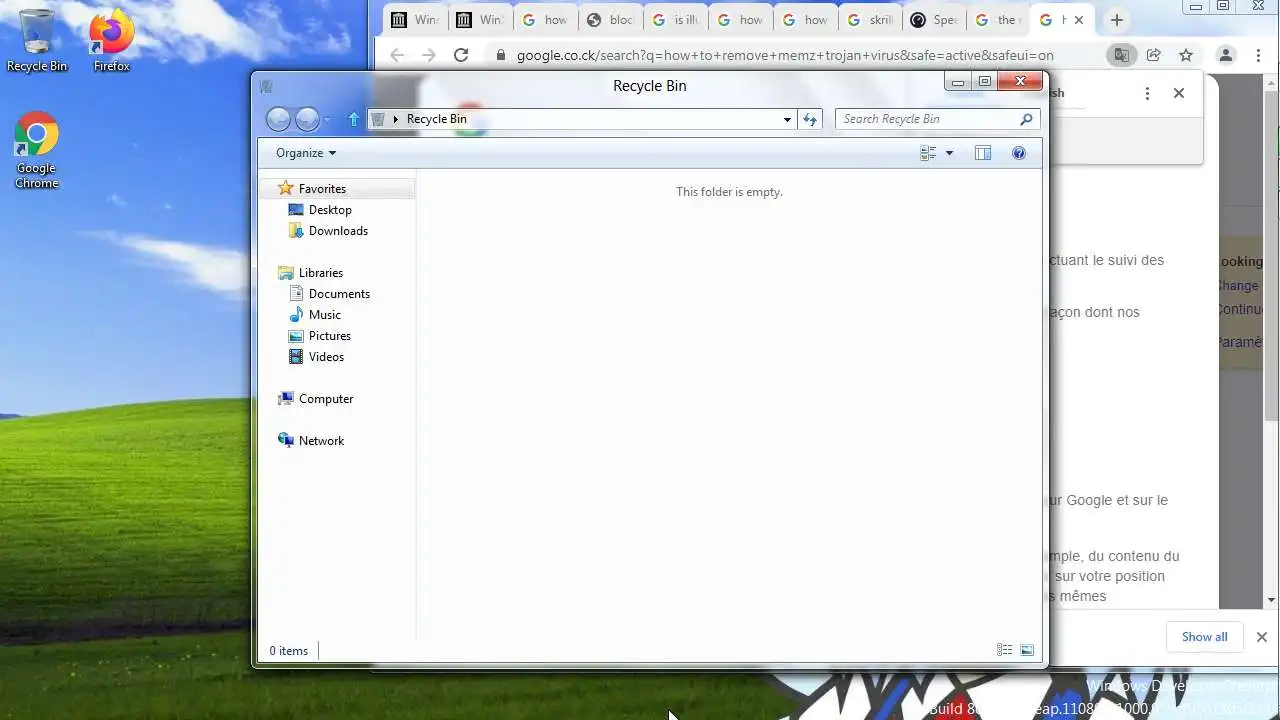Select Network in the navigation pane
This screenshot has width=1280, height=720.
321,441
